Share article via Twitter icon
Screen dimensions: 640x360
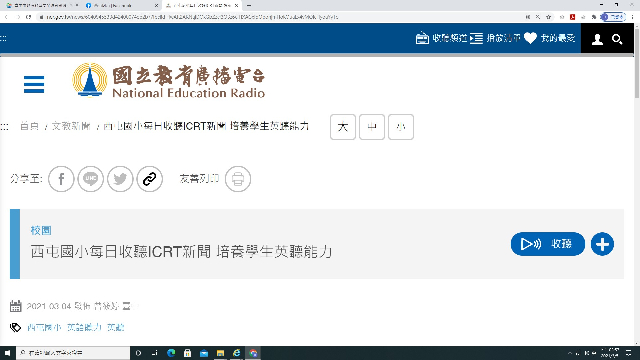[120, 179]
